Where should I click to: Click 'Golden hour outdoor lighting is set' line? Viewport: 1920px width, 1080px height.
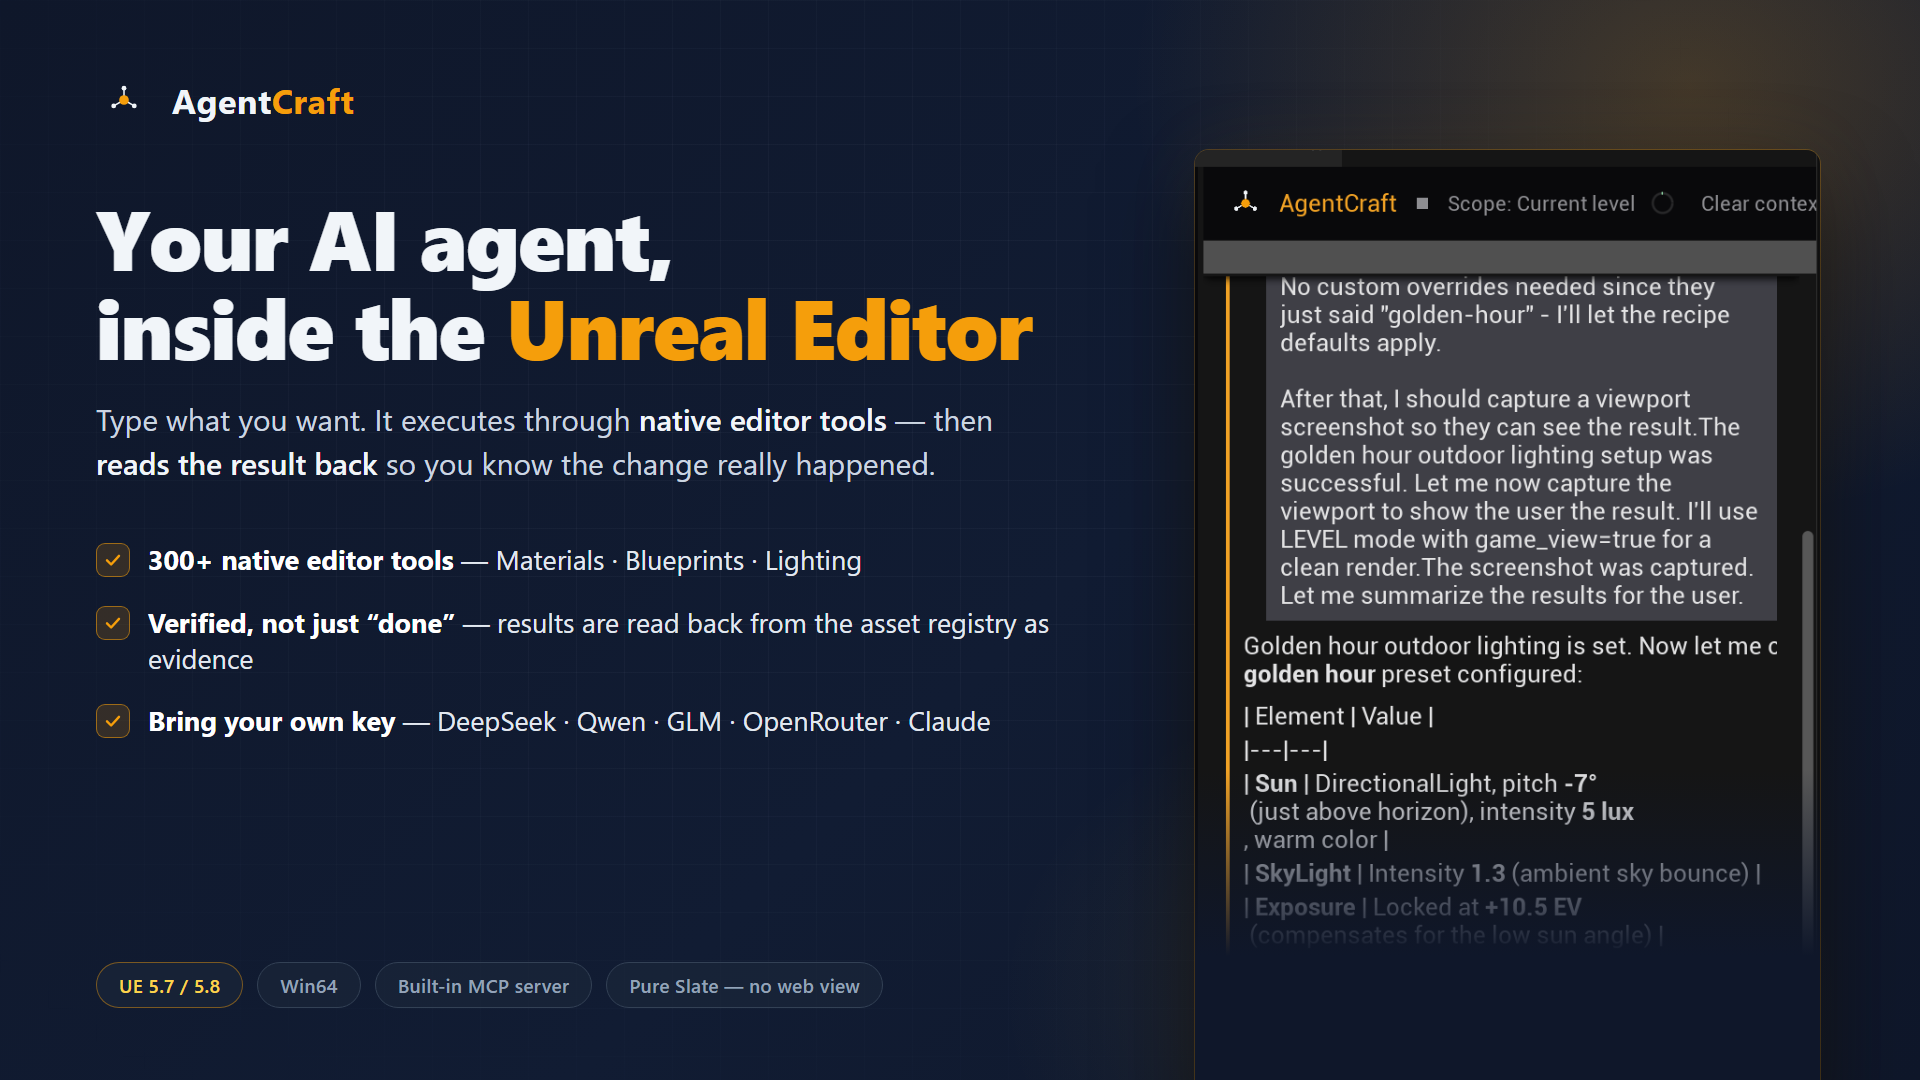pos(1511,646)
